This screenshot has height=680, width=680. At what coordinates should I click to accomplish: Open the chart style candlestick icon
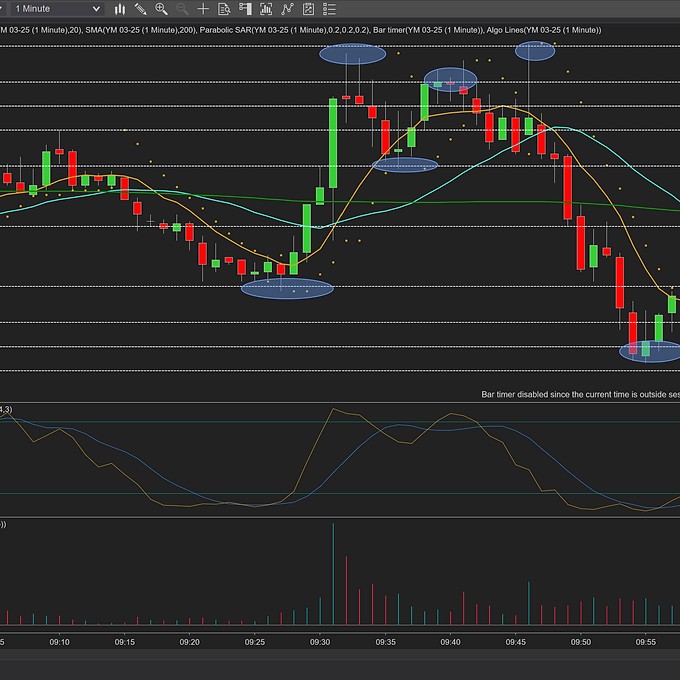tap(120, 9)
